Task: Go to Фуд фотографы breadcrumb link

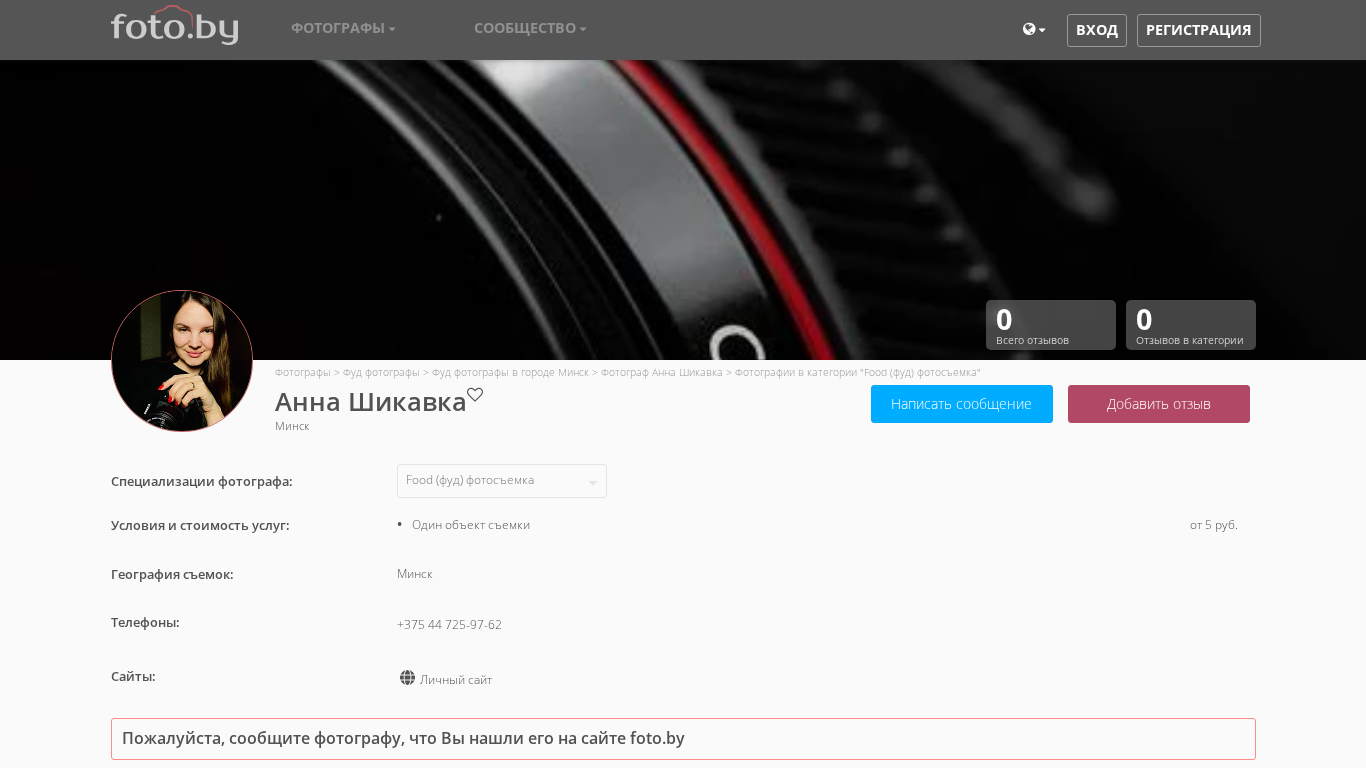Action: 381,372
